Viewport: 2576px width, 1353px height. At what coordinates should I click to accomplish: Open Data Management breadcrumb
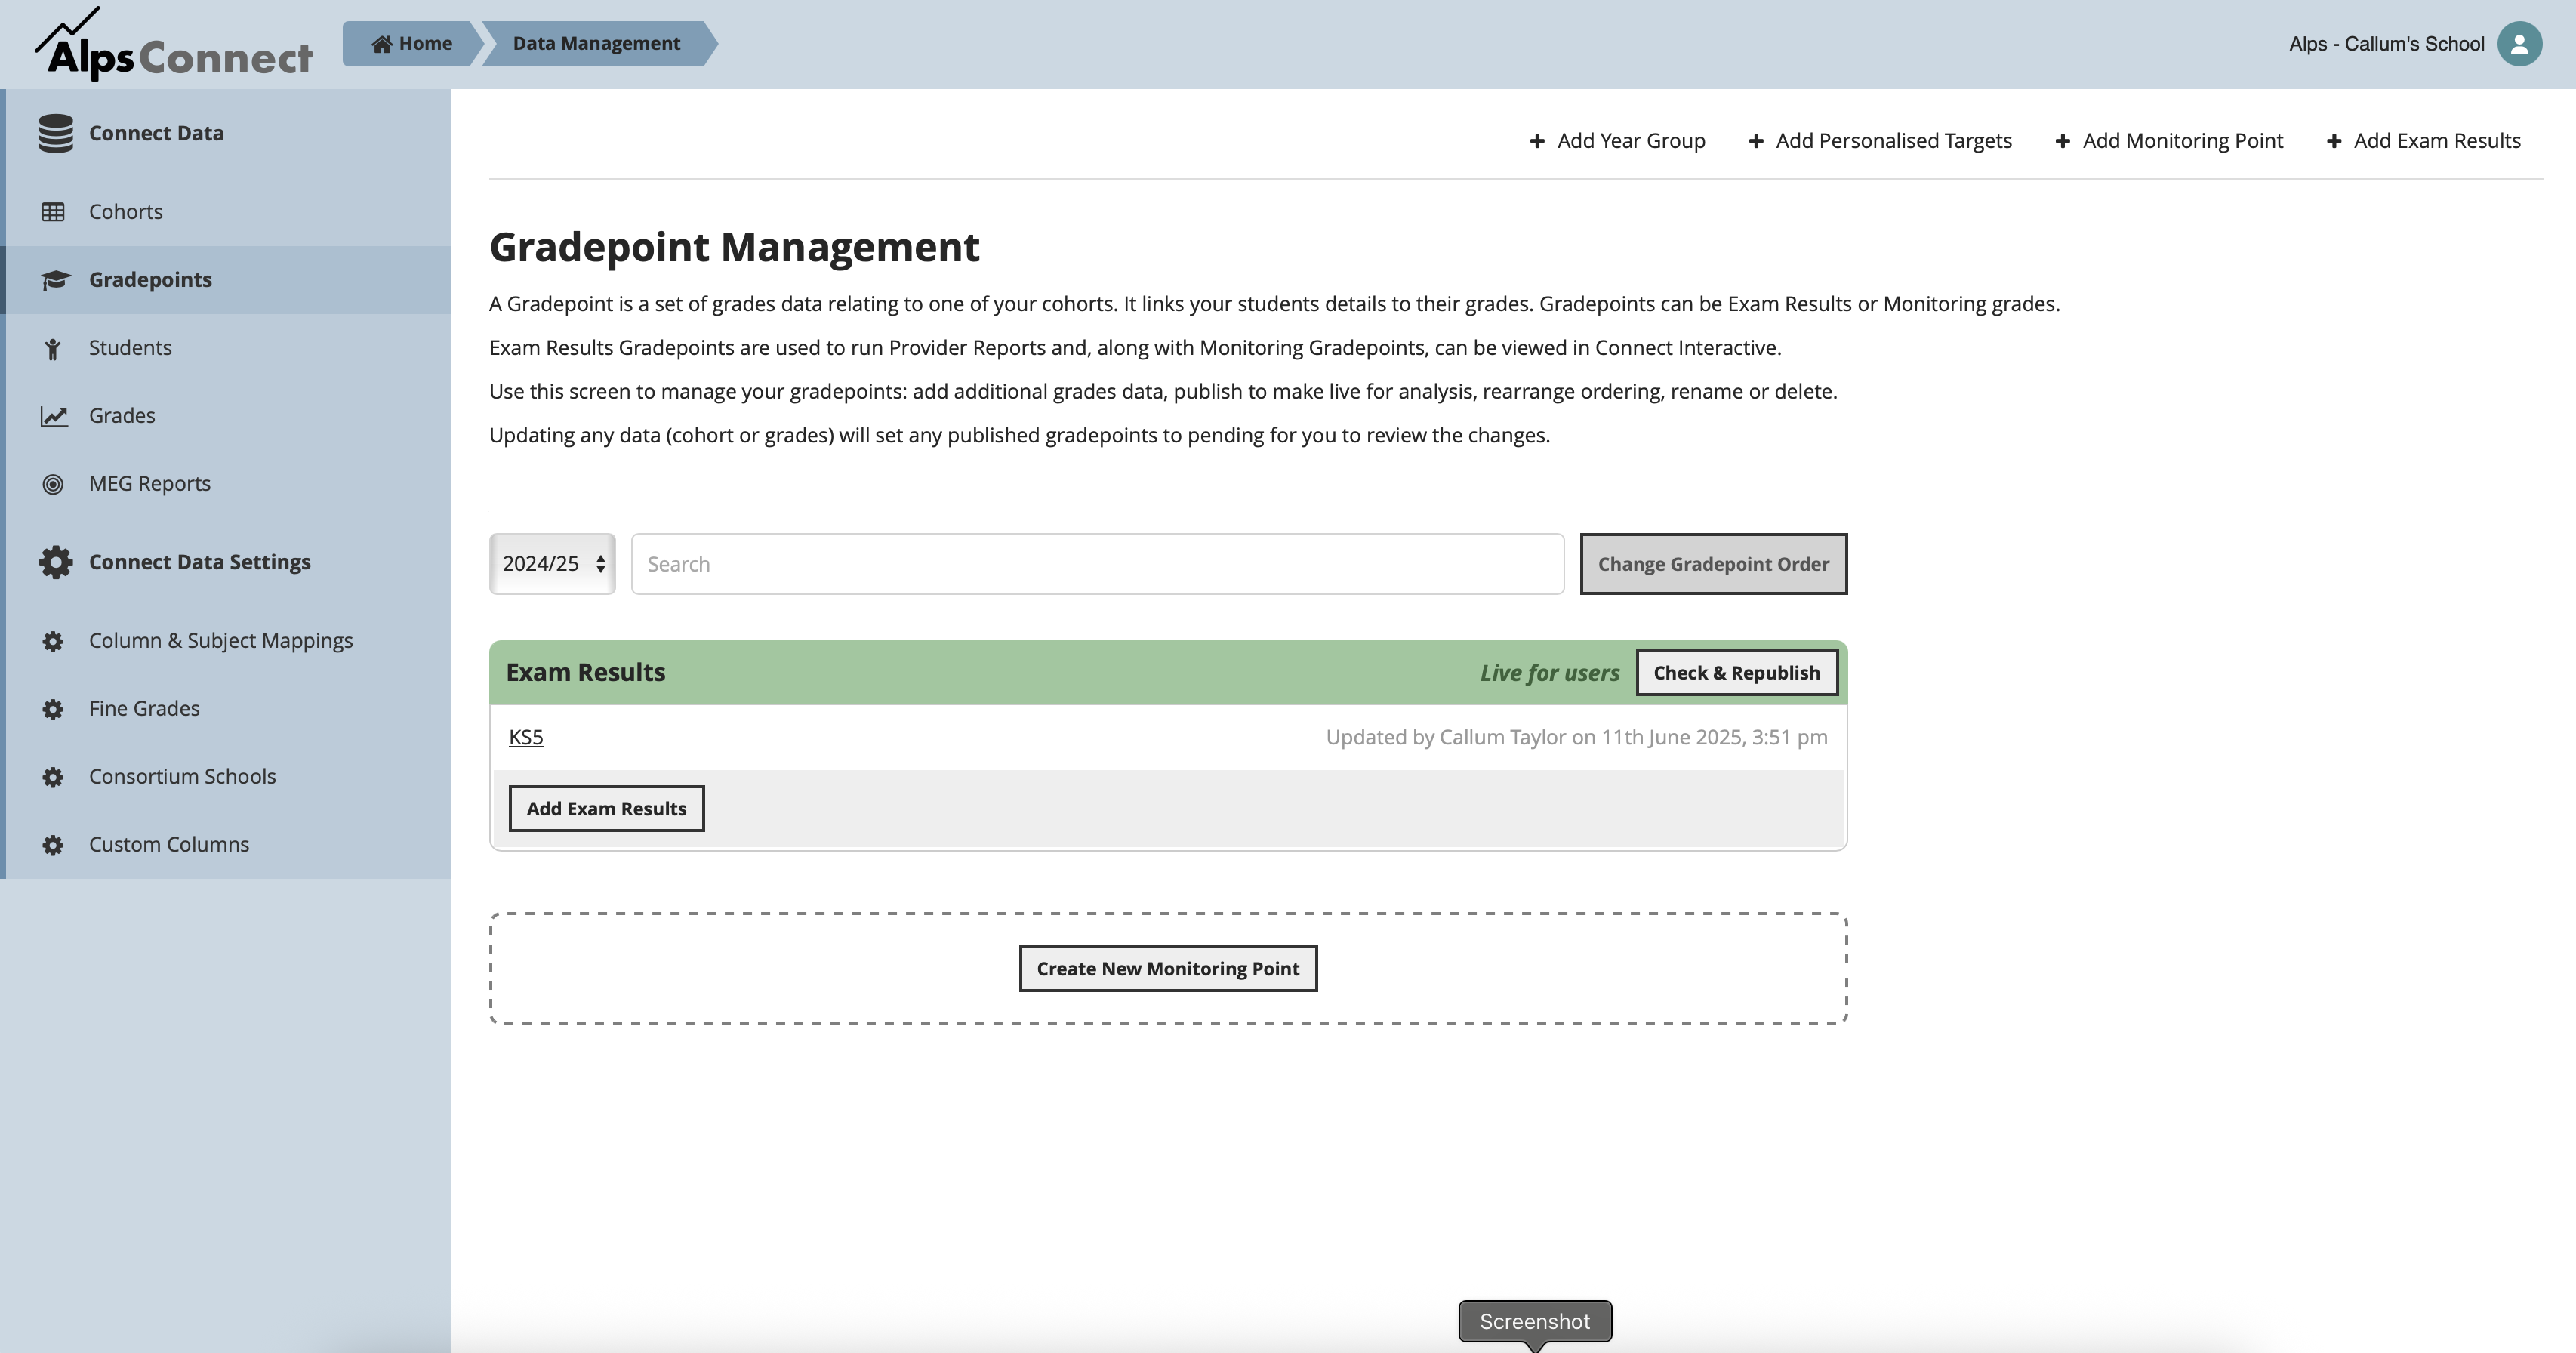[x=597, y=44]
